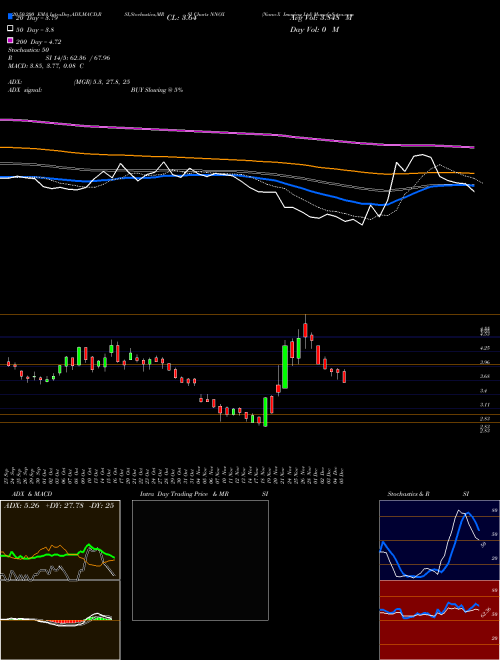This screenshot has width=500, height=660.
Task: Click the highest red candlestick at the price peak
Action: pyautogui.click(x=306, y=330)
